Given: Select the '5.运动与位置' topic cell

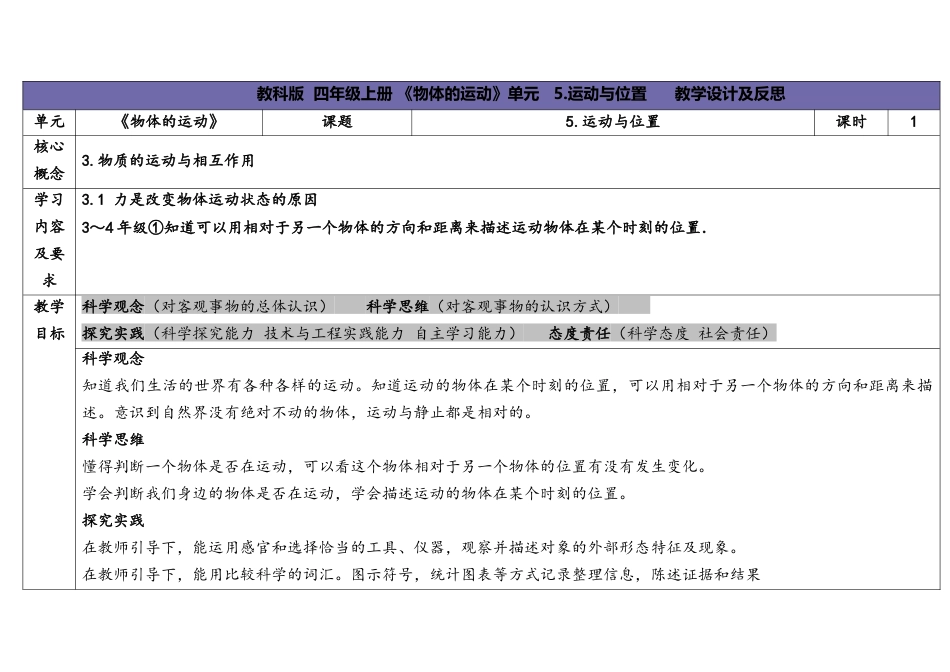Looking at the screenshot, I should pyautogui.click(x=613, y=122).
